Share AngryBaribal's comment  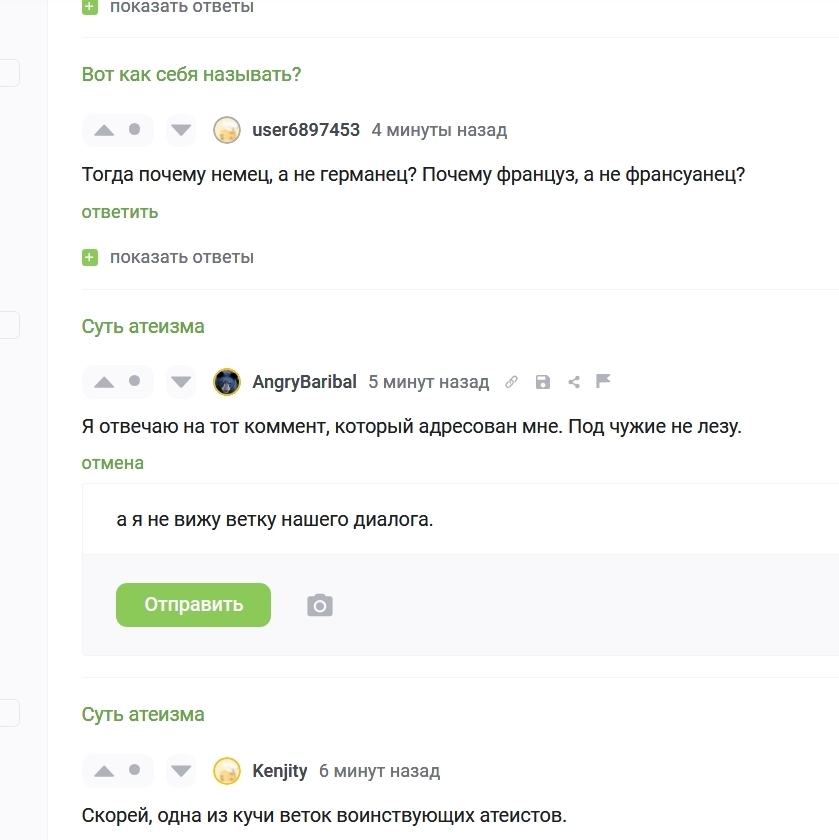pos(573,382)
